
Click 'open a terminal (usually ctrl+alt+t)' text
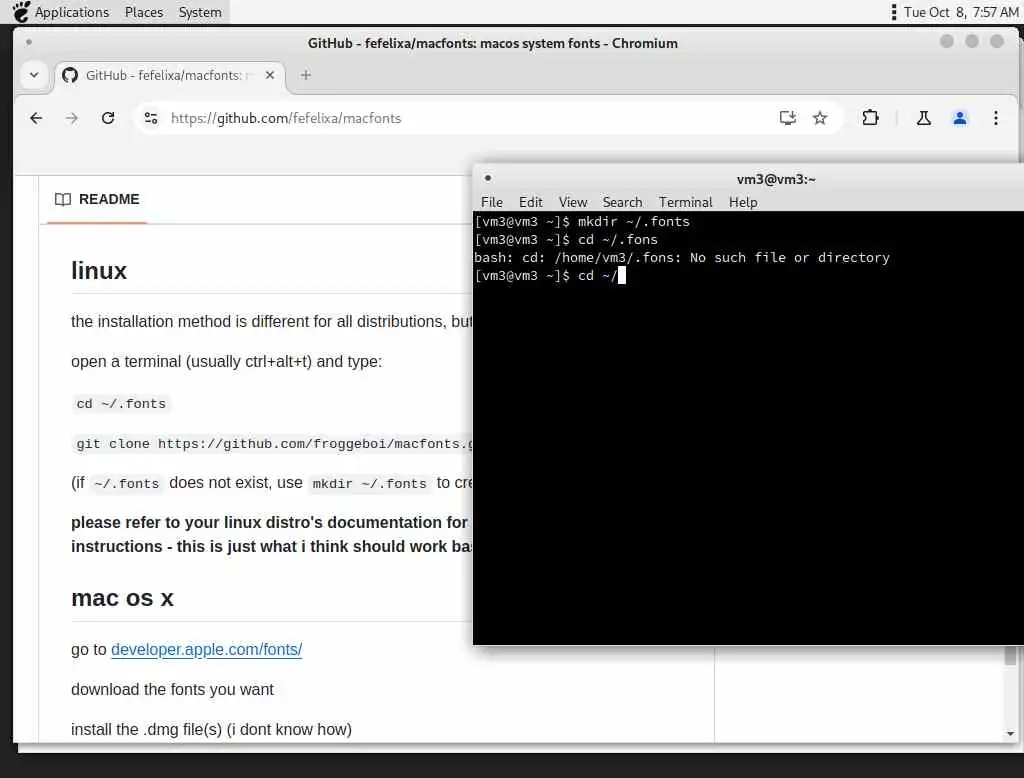click(227, 361)
